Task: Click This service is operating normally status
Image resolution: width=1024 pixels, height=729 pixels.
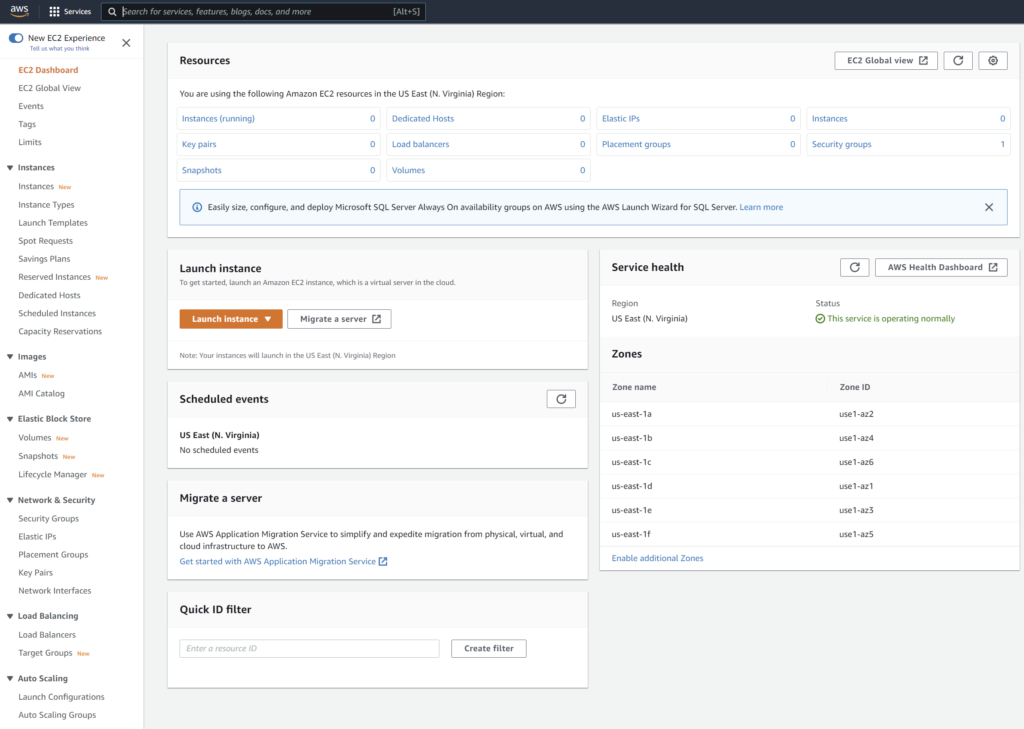Action: click(885, 319)
